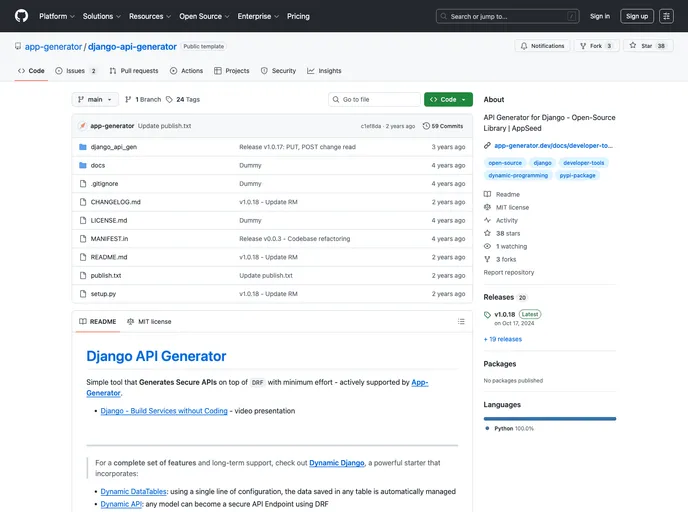Image resolution: width=688 pixels, height=512 pixels.
Task: Expand the Platform menu
Action: point(57,16)
